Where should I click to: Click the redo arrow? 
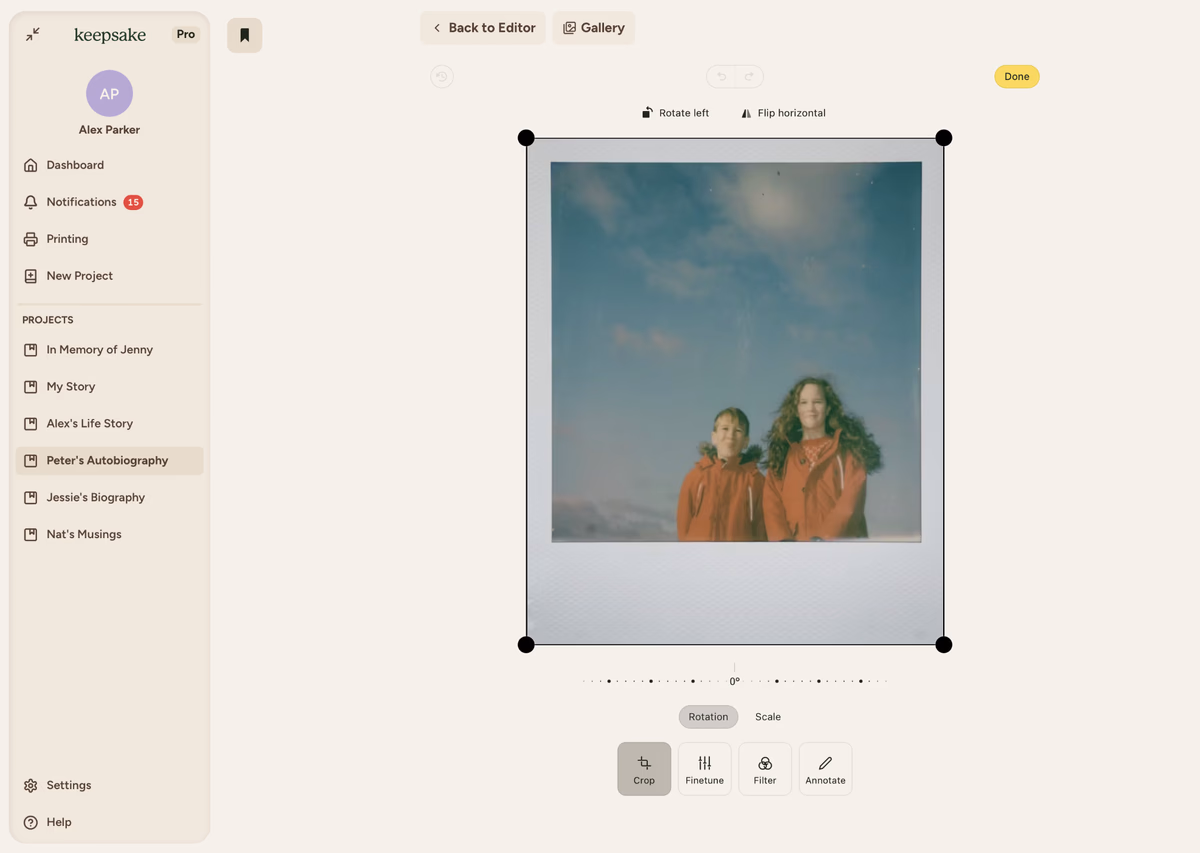click(x=748, y=77)
